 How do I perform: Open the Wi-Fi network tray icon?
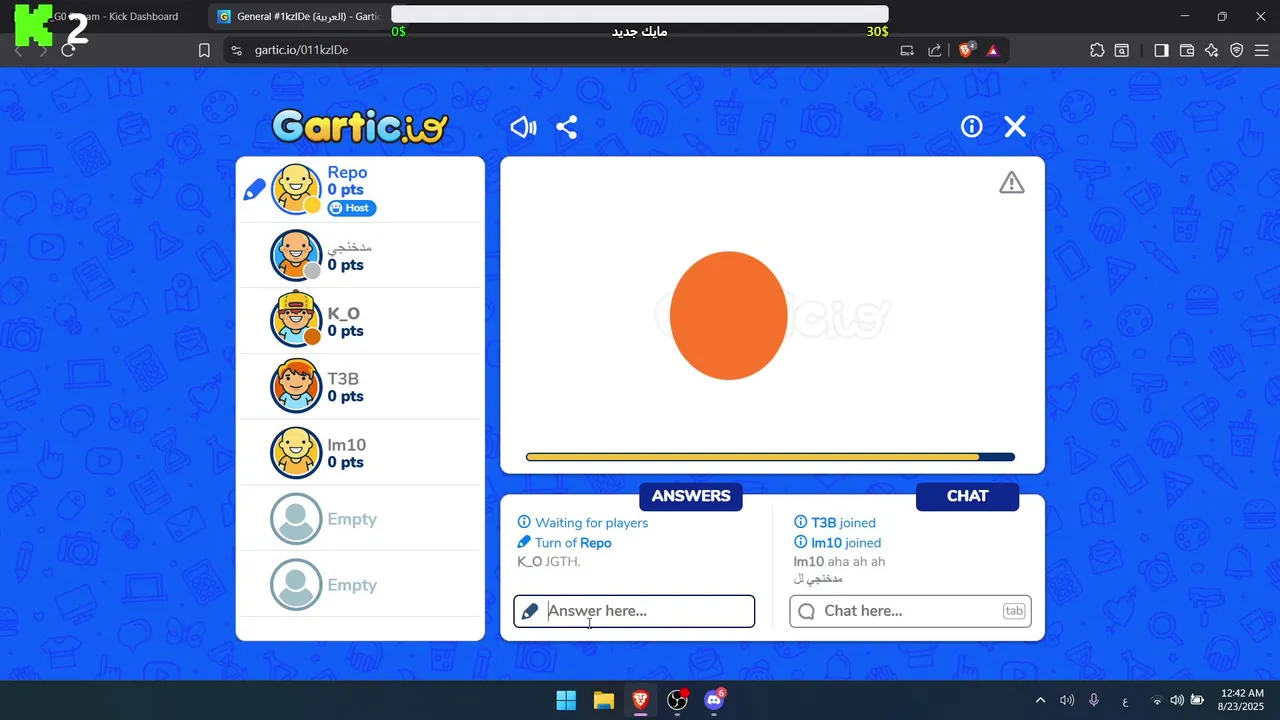[x=1157, y=700]
